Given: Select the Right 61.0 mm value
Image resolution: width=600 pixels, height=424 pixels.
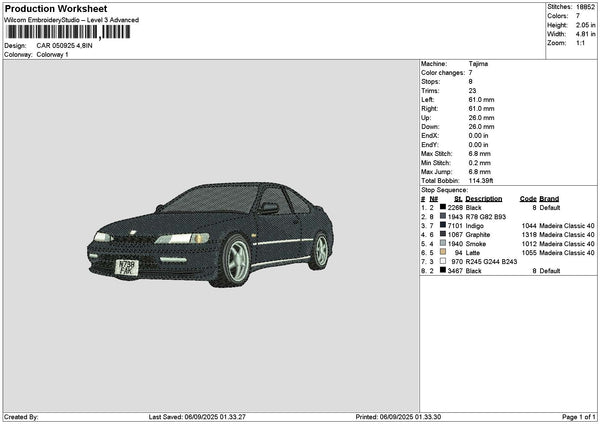Looking at the screenshot, I should (481, 109).
